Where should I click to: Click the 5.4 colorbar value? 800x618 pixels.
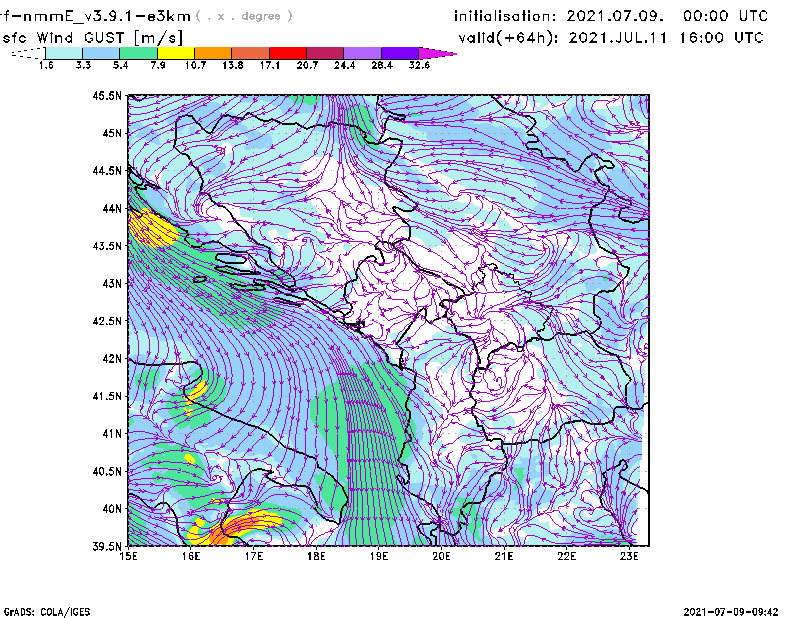[120, 65]
